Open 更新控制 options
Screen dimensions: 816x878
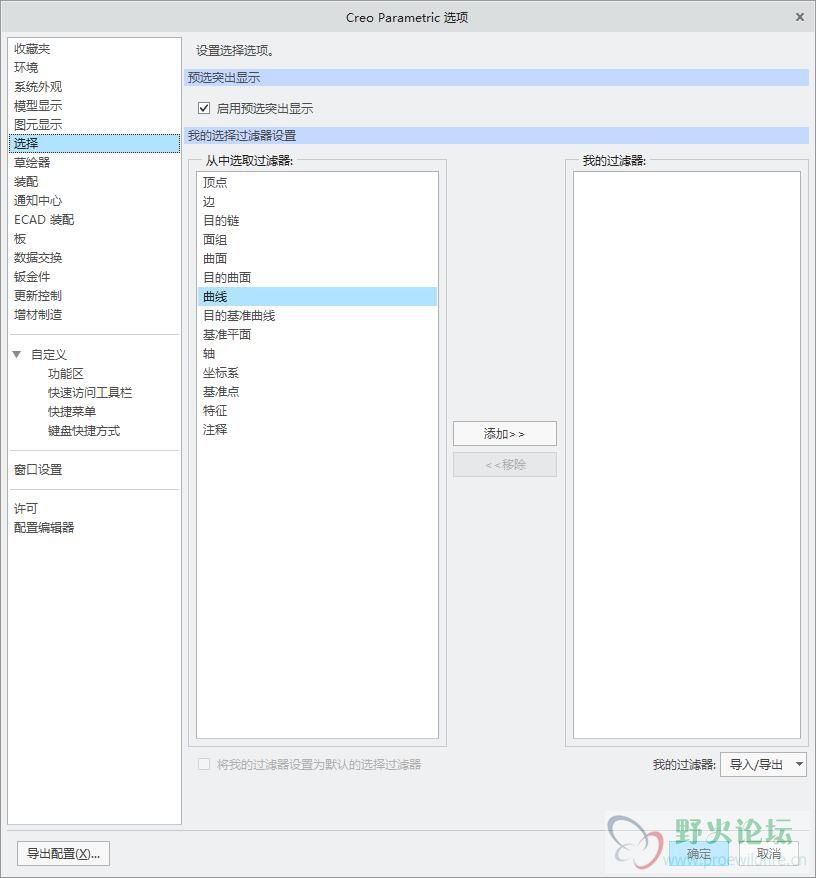38,296
